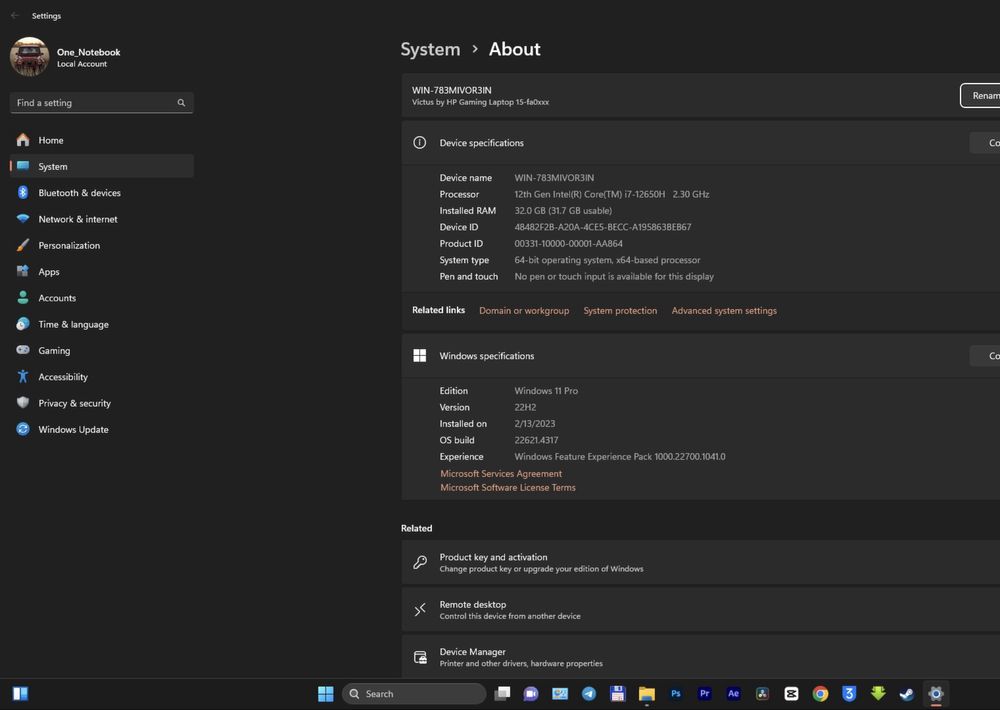Open Personalization settings
The width and height of the screenshot is (1000, 710).
pos(101,245)
